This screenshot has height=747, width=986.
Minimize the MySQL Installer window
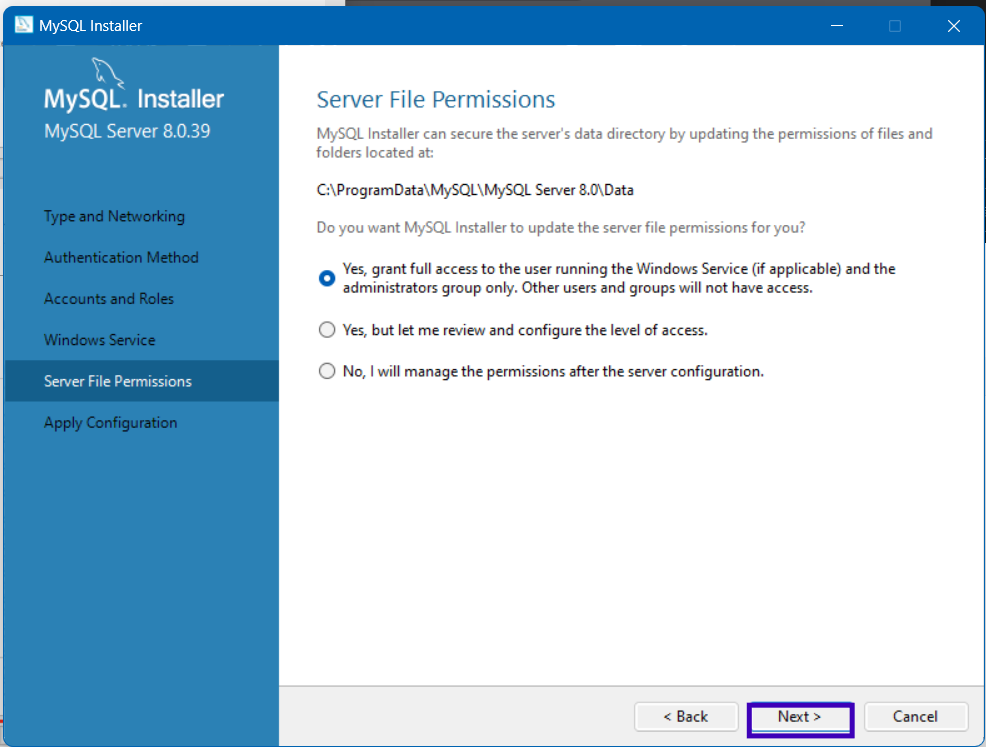coord(837,26)
